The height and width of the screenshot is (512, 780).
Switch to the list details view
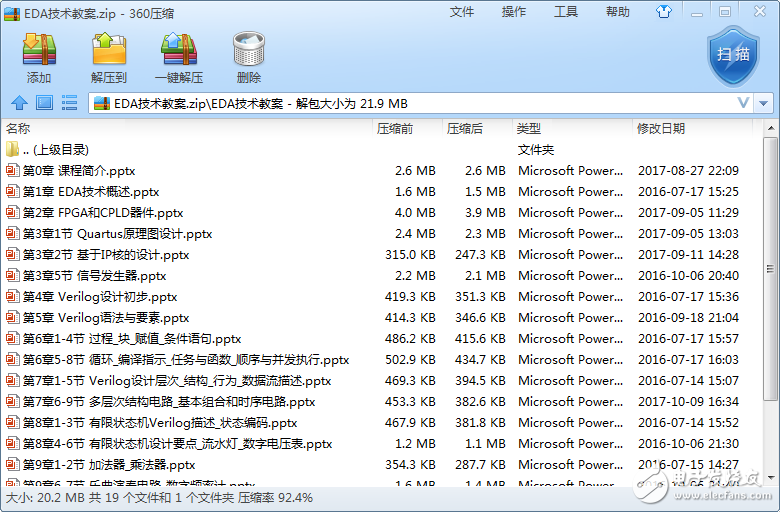[69, 103]
